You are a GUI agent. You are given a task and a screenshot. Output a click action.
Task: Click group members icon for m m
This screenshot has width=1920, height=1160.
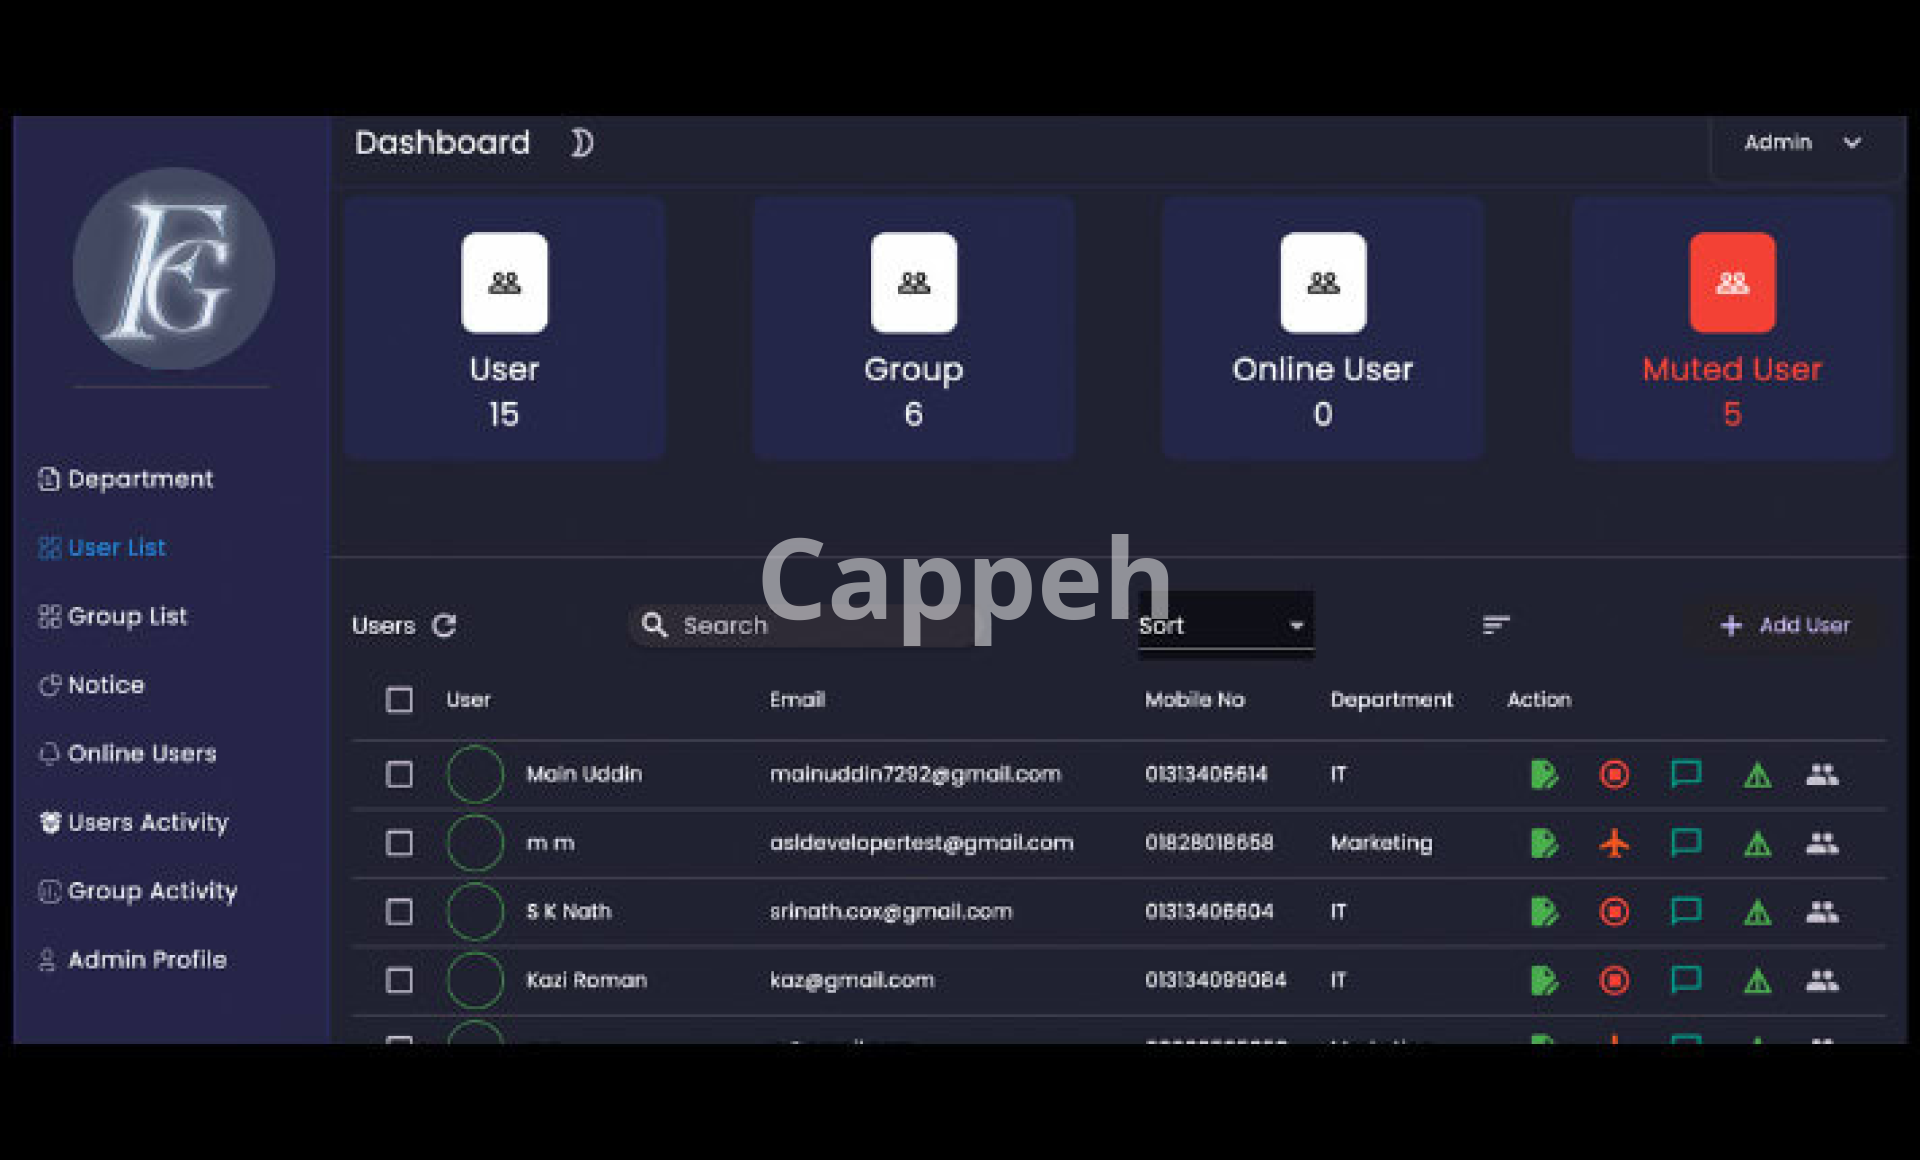click(x=1822, y=843)
